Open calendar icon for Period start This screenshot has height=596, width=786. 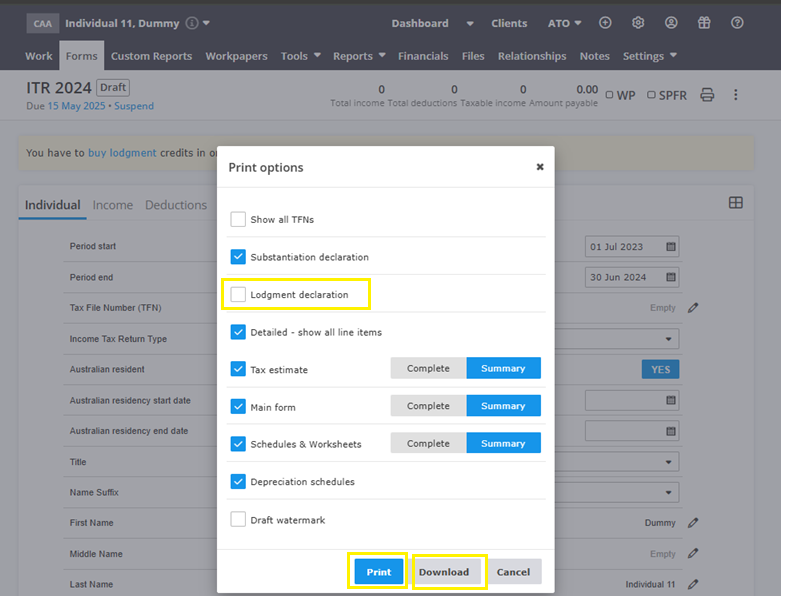click(671, 247)
